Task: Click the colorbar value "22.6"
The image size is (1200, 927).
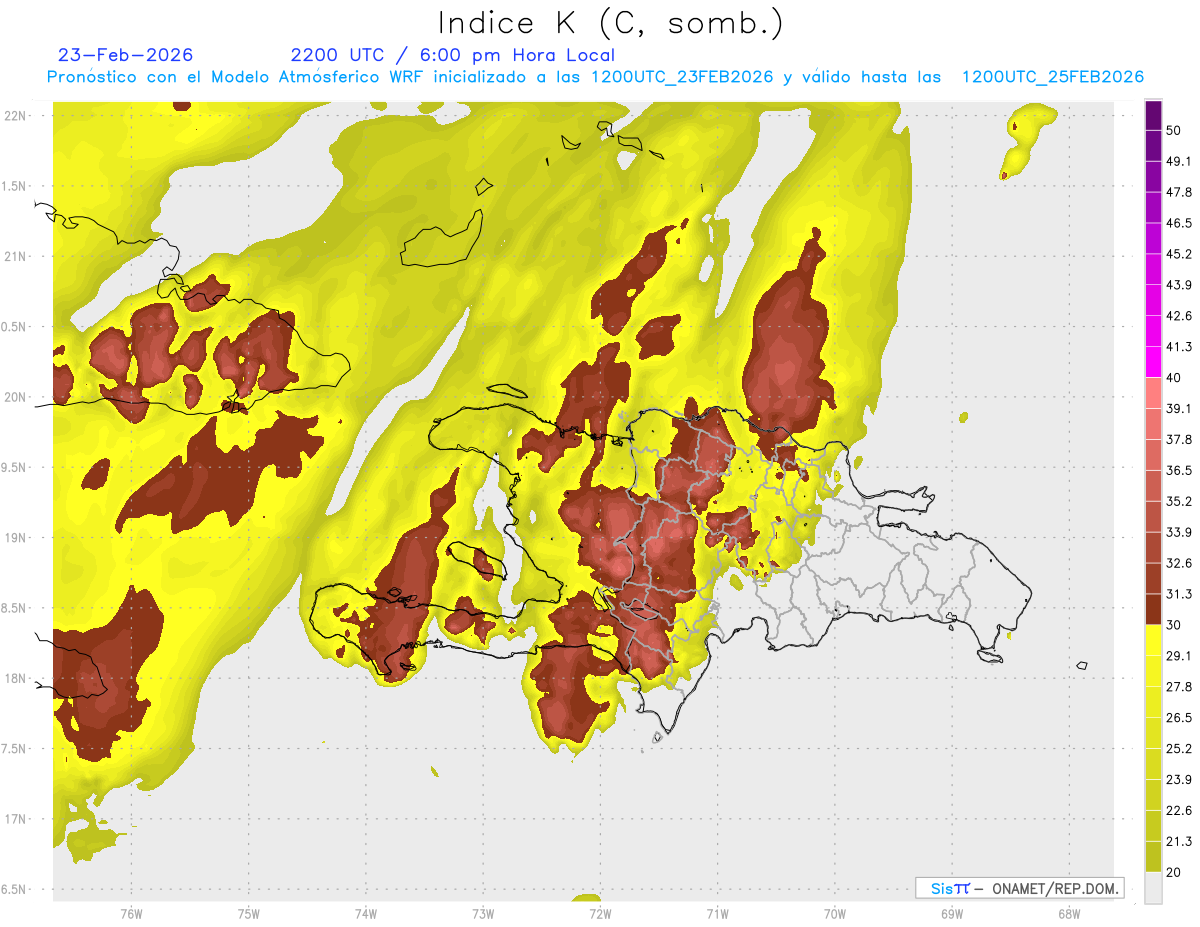Action: click(x=1179, y=810)
